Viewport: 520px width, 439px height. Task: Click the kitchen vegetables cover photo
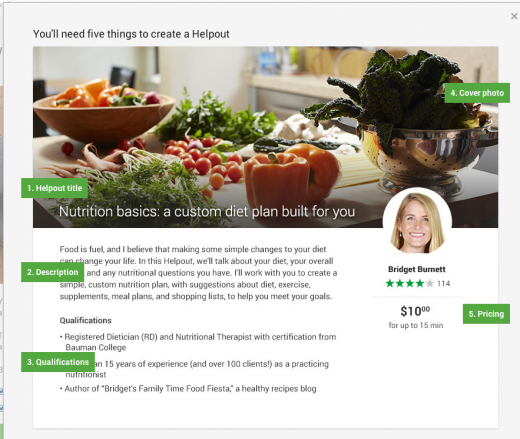coord(265,137)
